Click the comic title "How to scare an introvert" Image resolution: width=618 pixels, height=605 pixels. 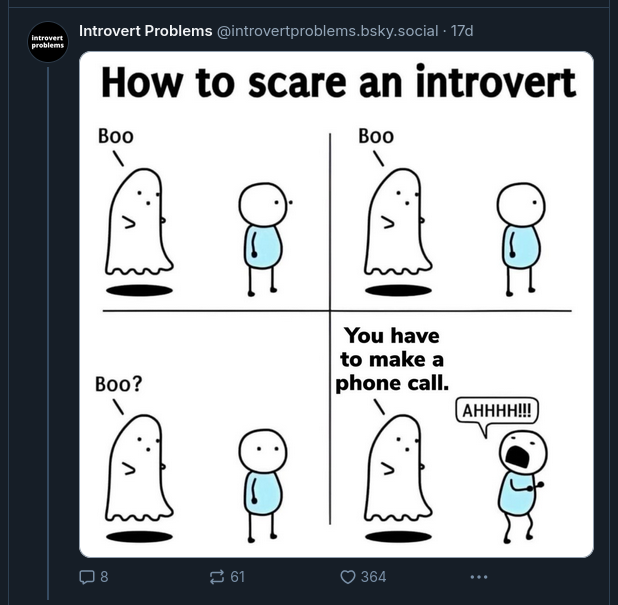[338, 83]
